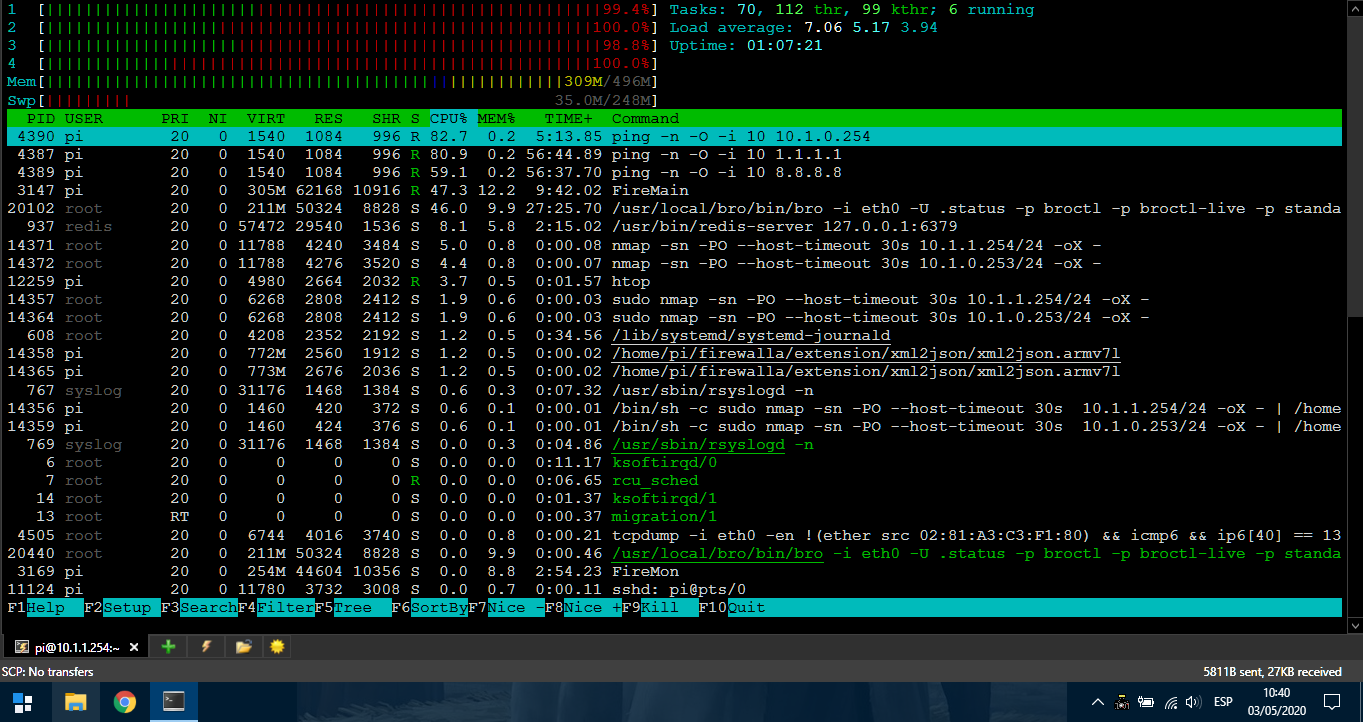Click the volume speaker tray icon
The width and height of the screenshot is (1363, 722).
pyautogui.click(x=1193, y=702)
